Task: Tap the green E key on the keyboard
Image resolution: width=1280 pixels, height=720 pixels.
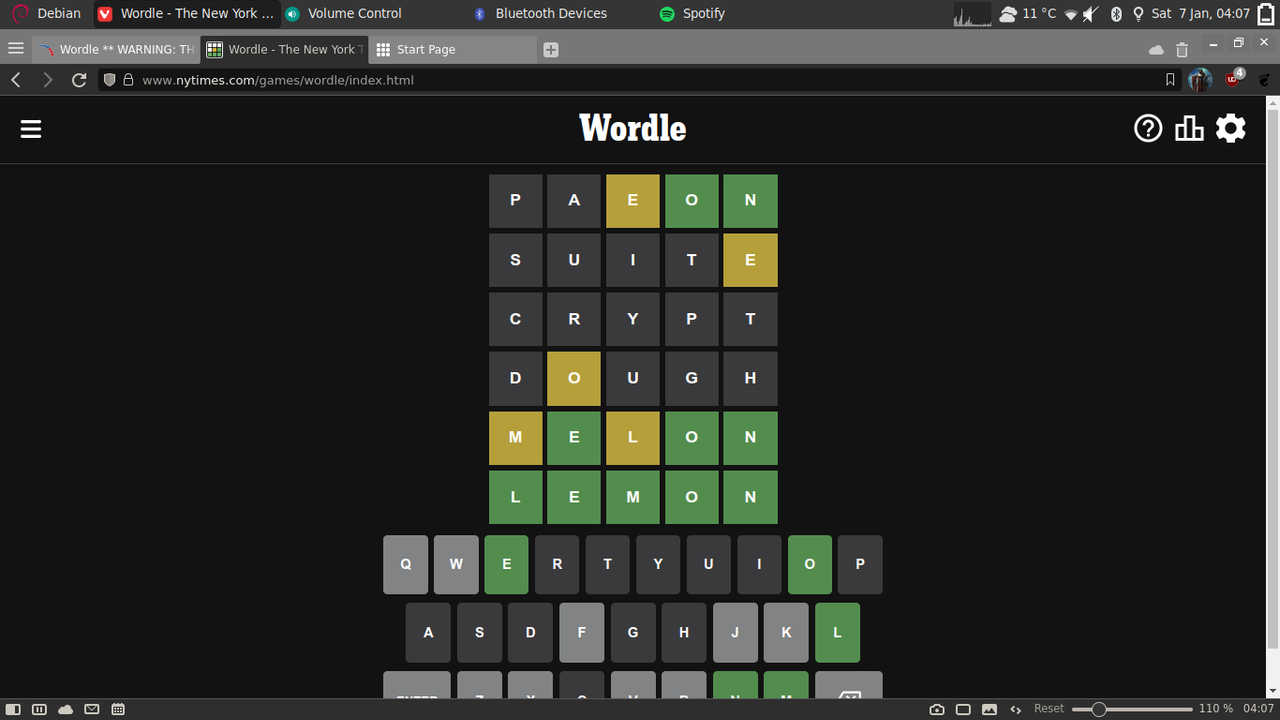Action: (507, 565)
